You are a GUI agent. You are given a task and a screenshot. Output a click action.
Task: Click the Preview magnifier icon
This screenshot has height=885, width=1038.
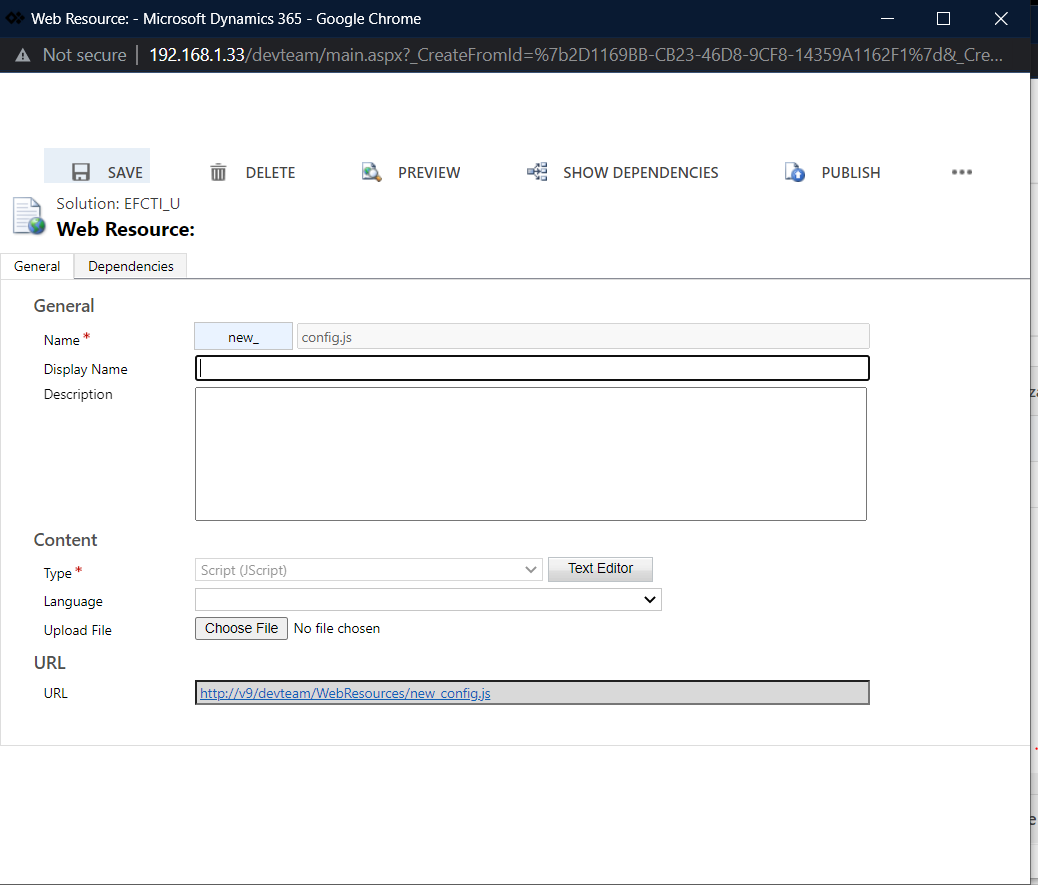click(371, 172)
